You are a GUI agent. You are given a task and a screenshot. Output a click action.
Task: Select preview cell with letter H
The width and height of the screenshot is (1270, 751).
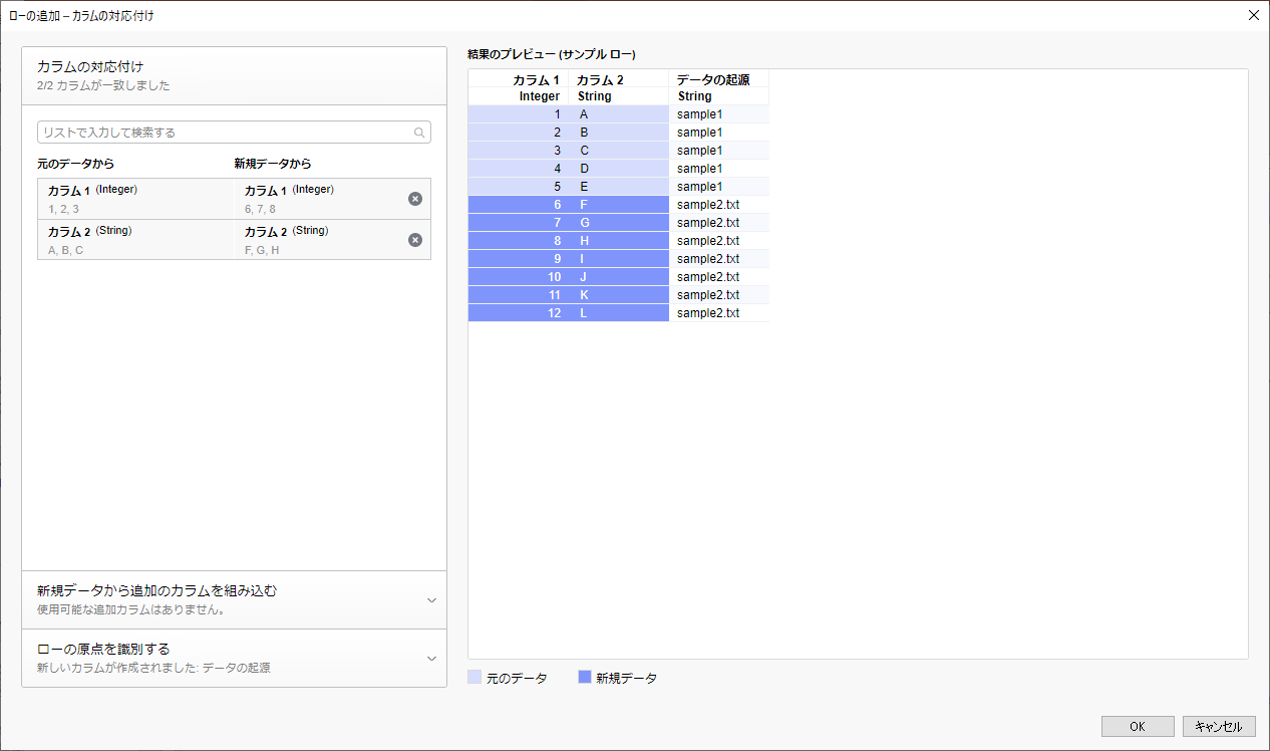click(619, 240)
